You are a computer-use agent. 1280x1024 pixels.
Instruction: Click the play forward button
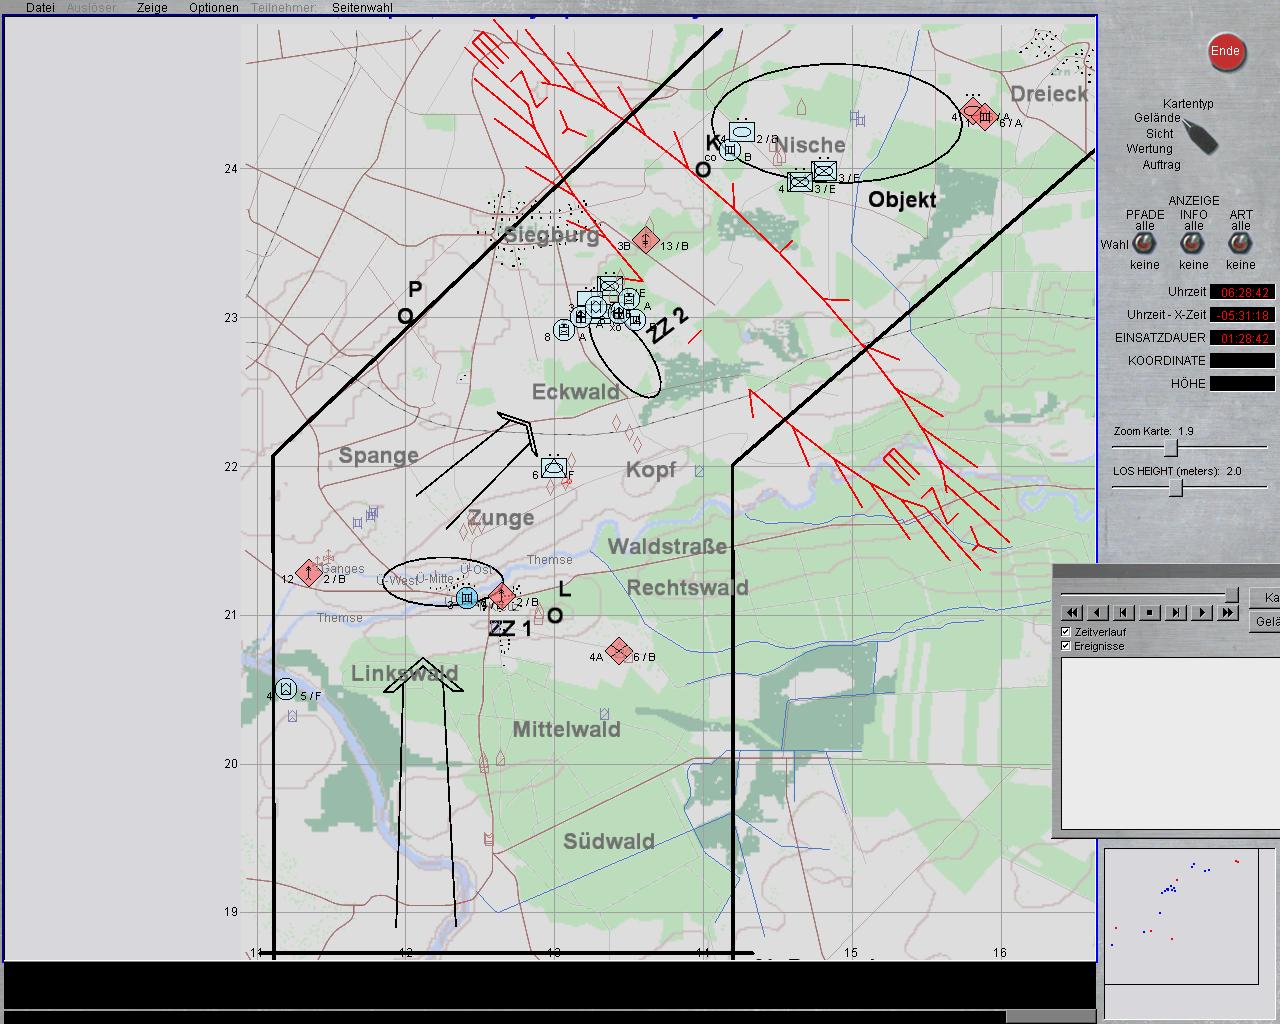pos(1202,613)
